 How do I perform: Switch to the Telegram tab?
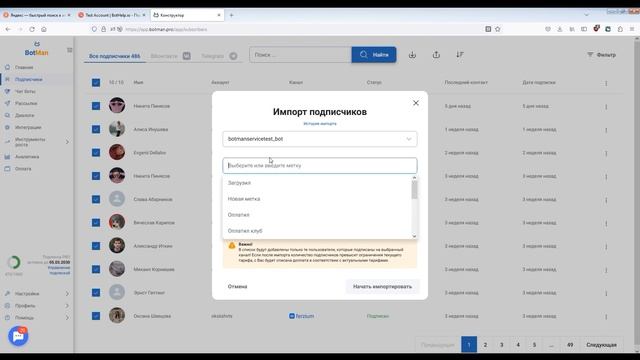click(219, 56)
